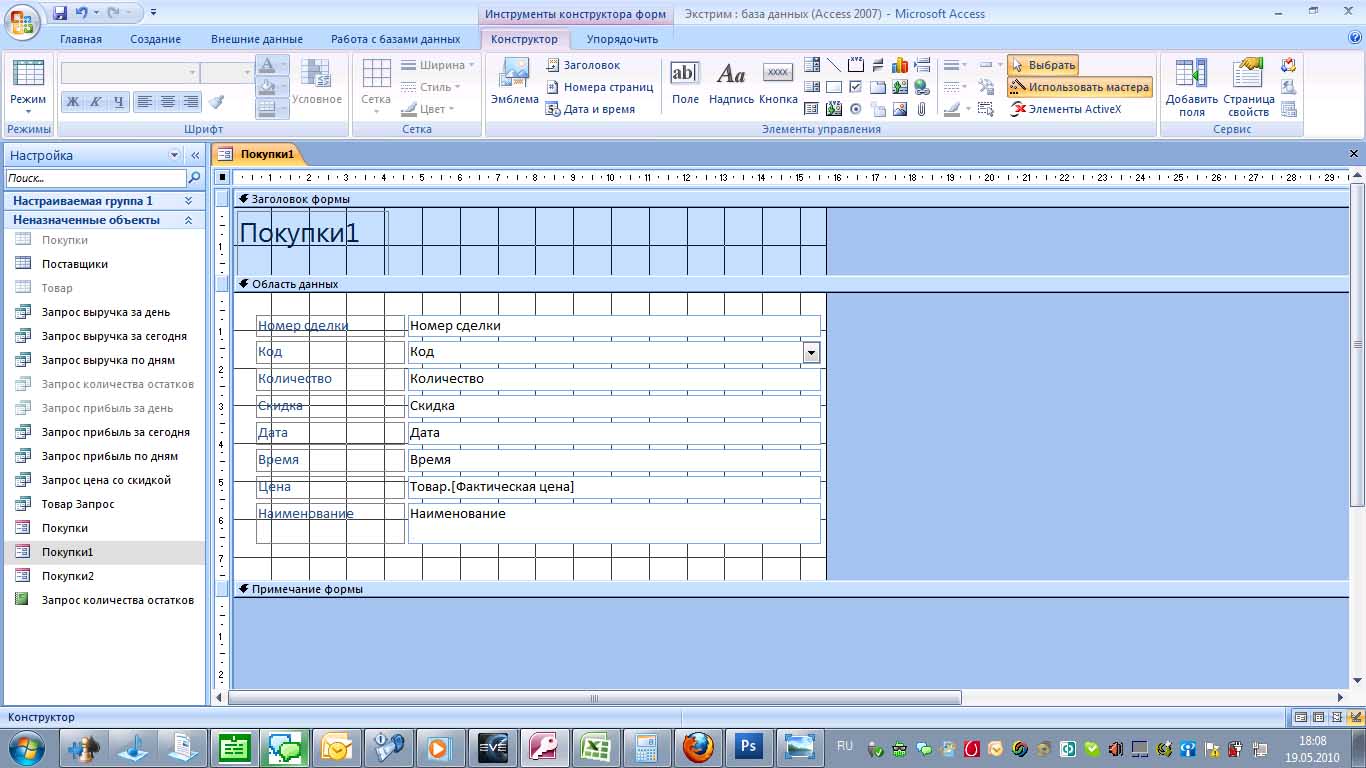Select the Наименование text box on form

[x=614, y=523]
